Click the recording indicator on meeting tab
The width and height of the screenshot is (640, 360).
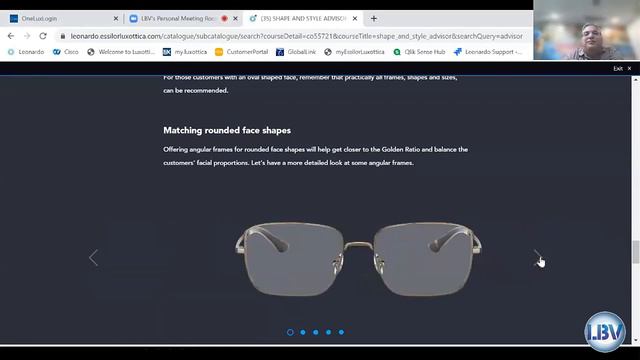pos(224,18)
